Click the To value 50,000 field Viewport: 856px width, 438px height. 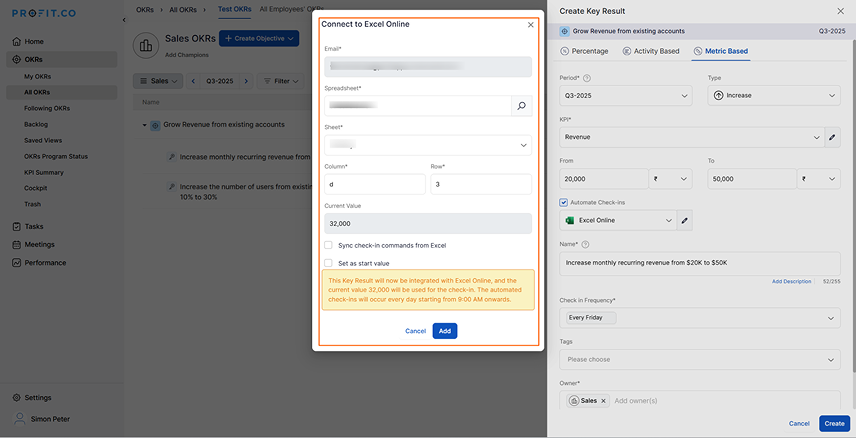(752, 179)
